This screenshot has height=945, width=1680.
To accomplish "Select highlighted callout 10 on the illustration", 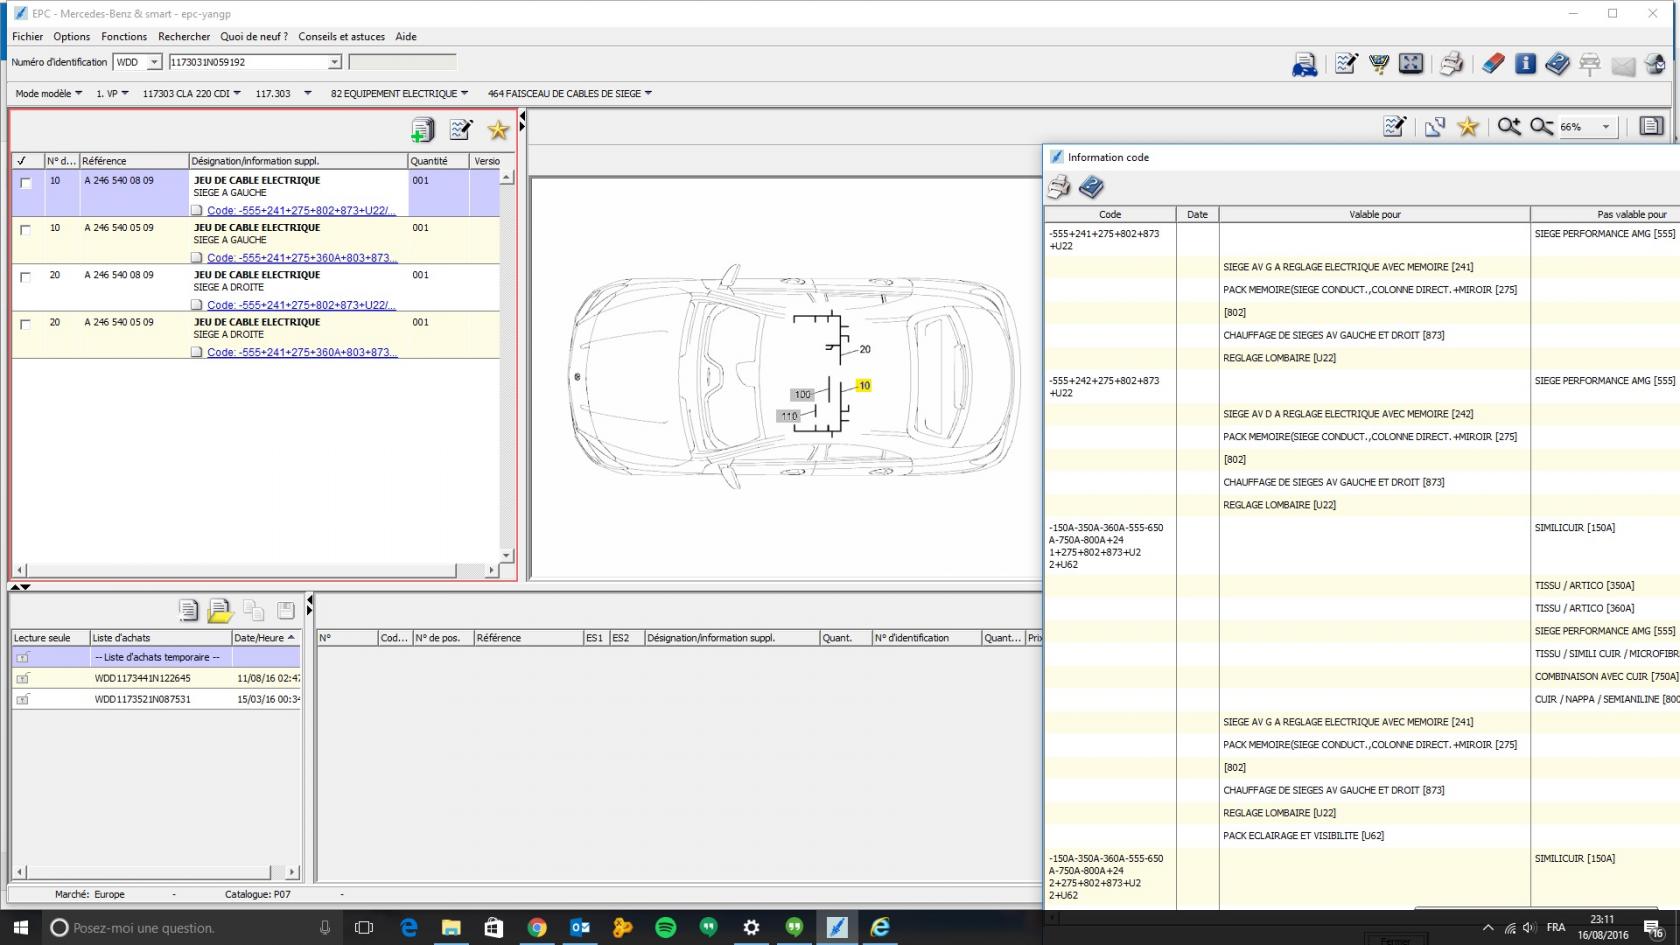I will pyautogui.click(x=864, y=385).
